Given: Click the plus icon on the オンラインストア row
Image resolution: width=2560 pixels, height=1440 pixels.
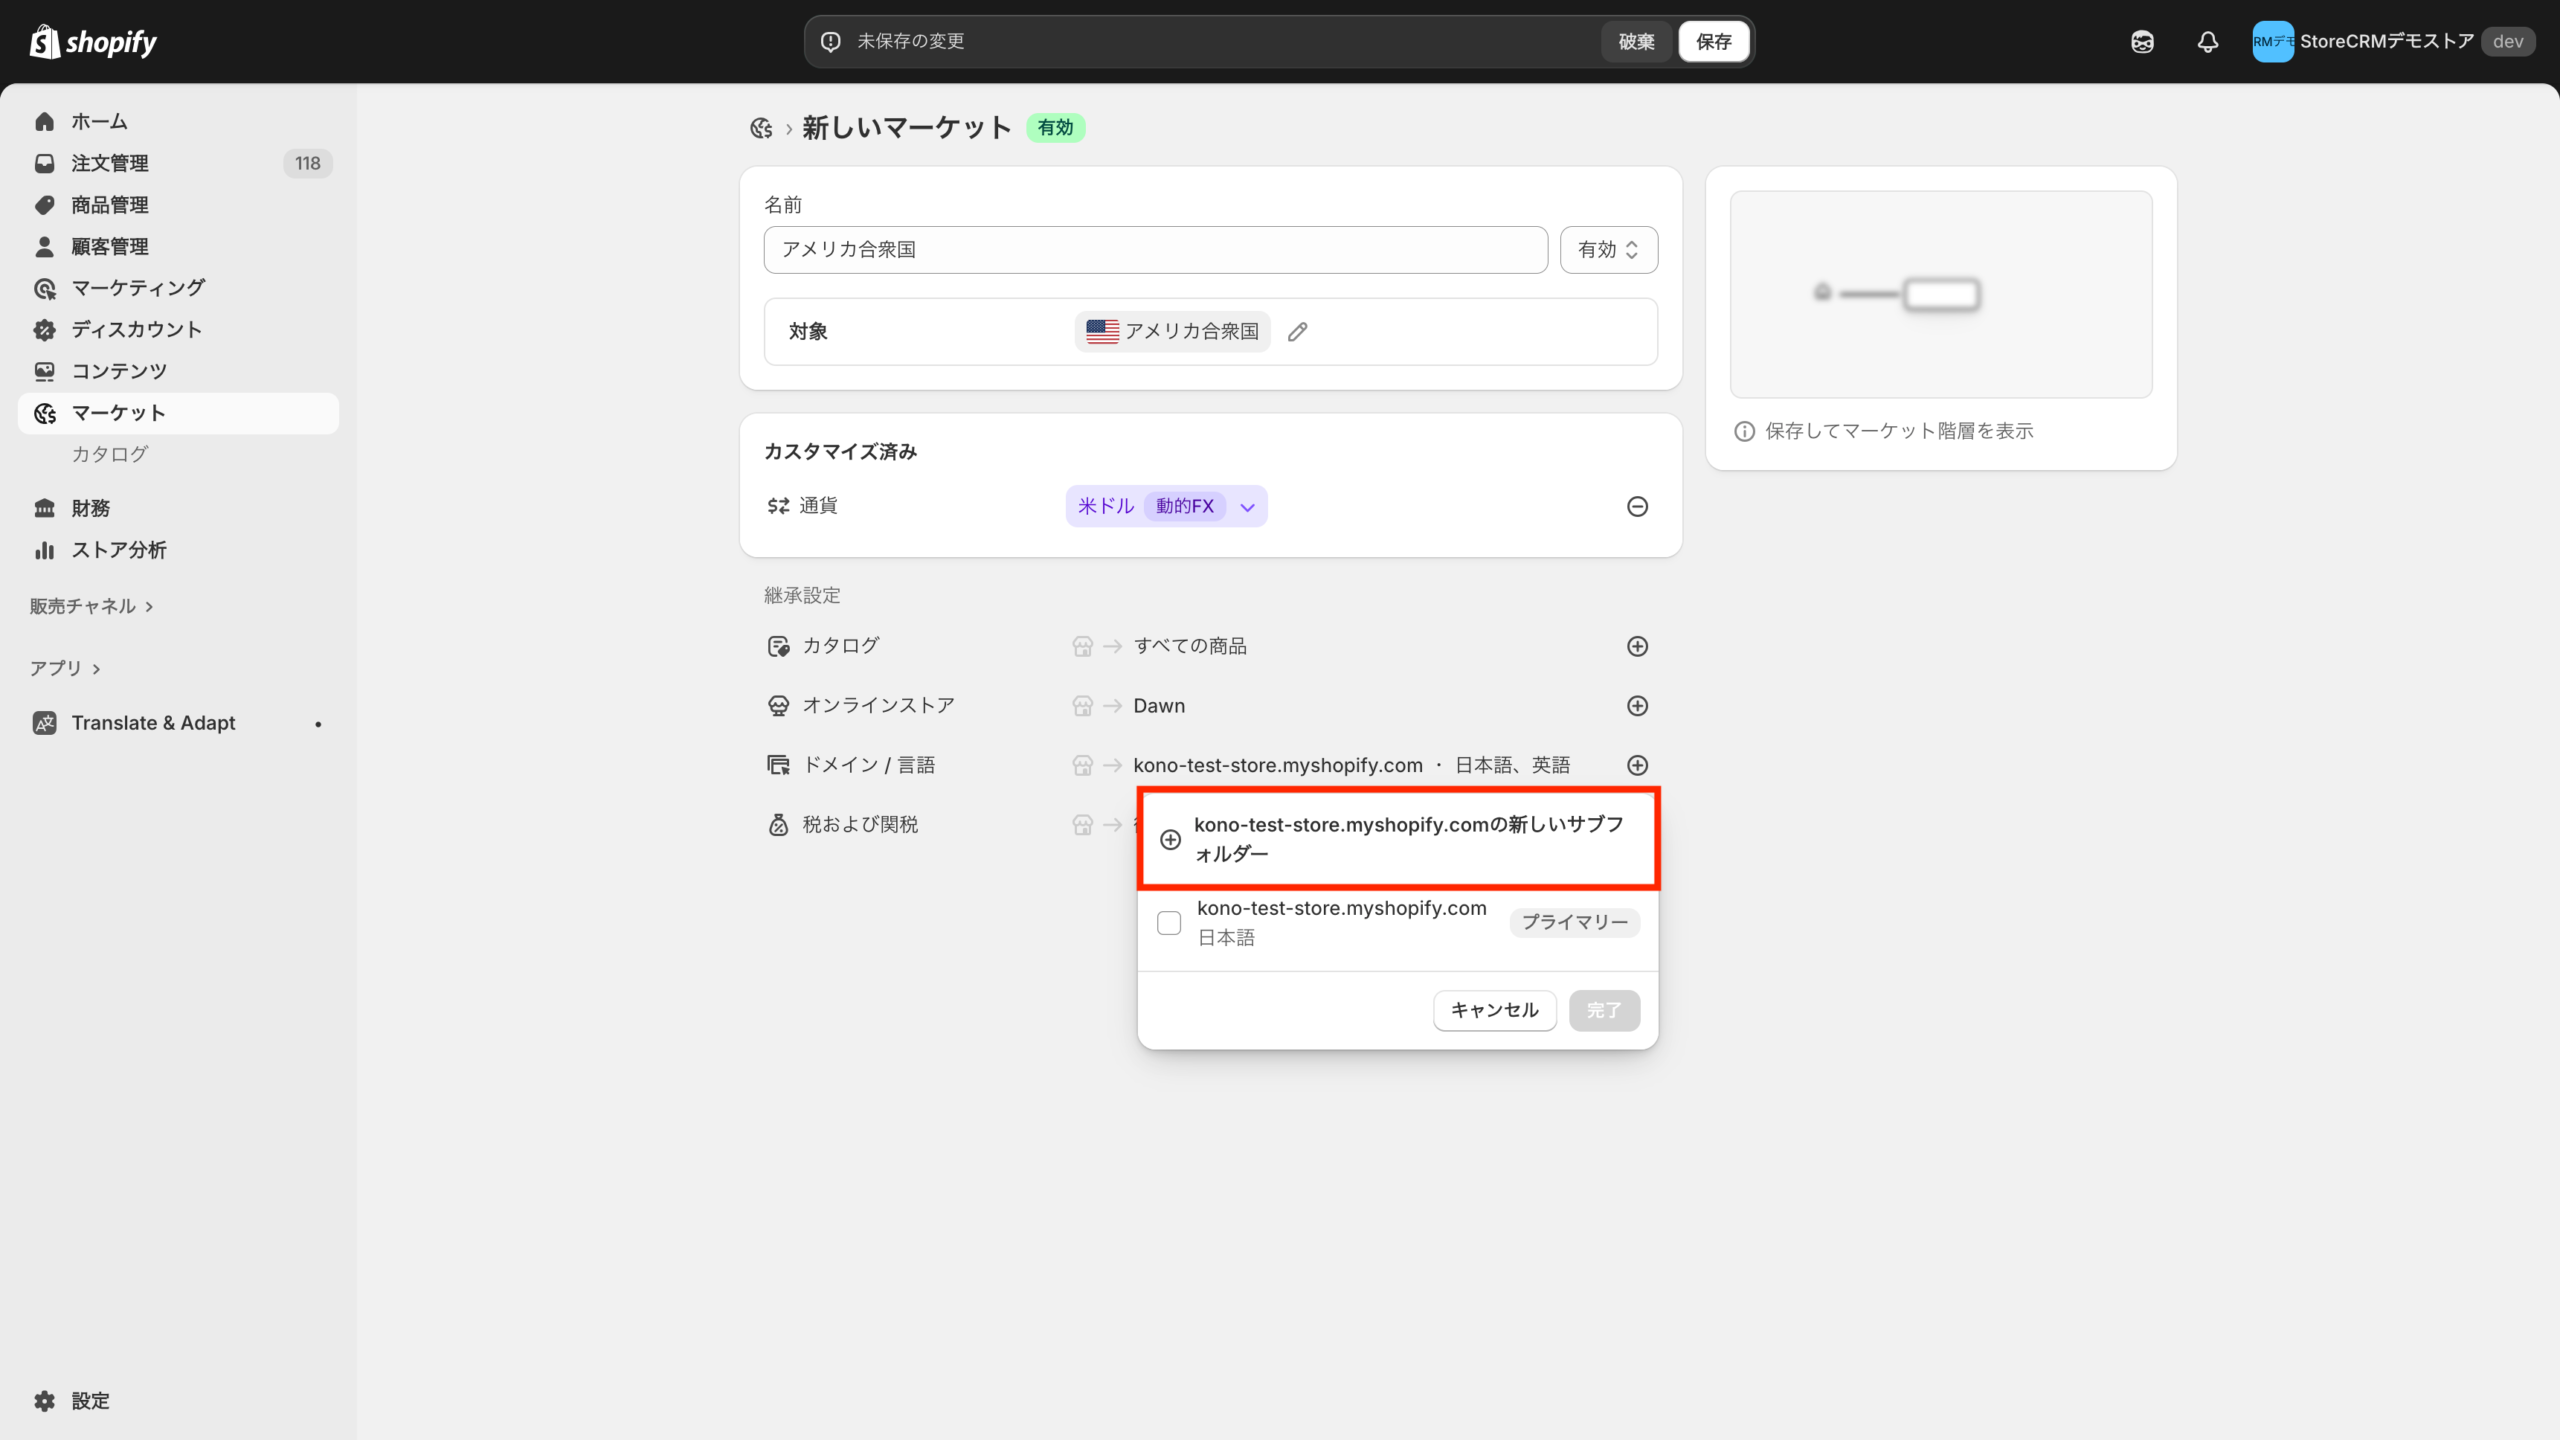Looking at the screenshot, I should click(1637, 706).
